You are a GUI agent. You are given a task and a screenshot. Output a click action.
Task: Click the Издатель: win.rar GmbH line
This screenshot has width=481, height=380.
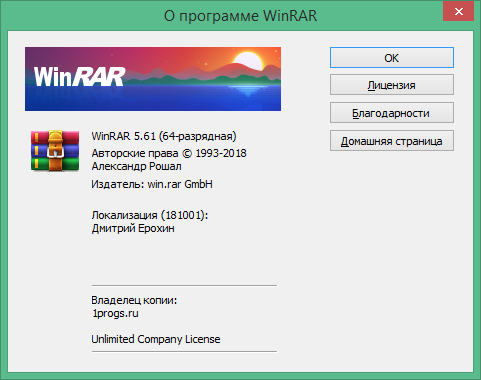click(152, 184)
